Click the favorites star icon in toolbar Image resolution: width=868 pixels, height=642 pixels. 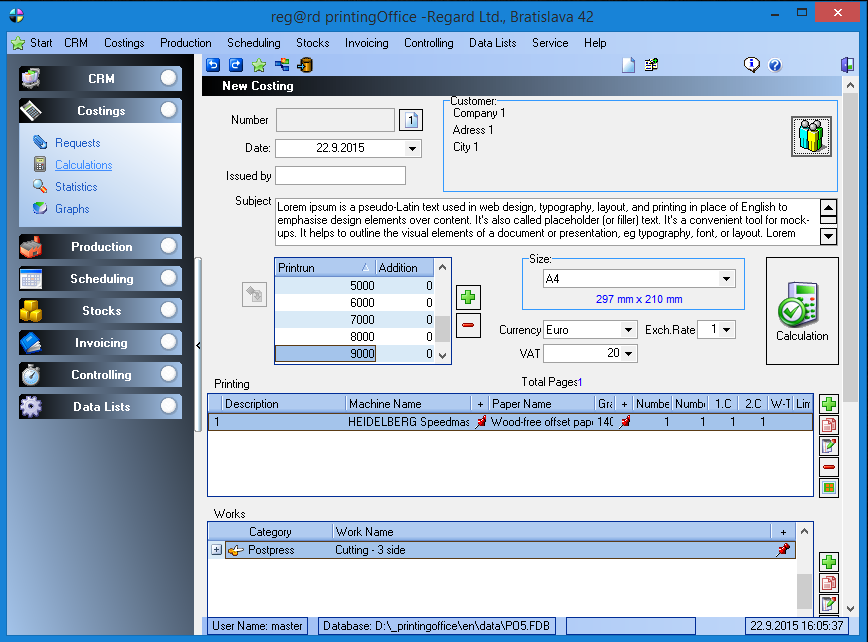click(259, 66)
